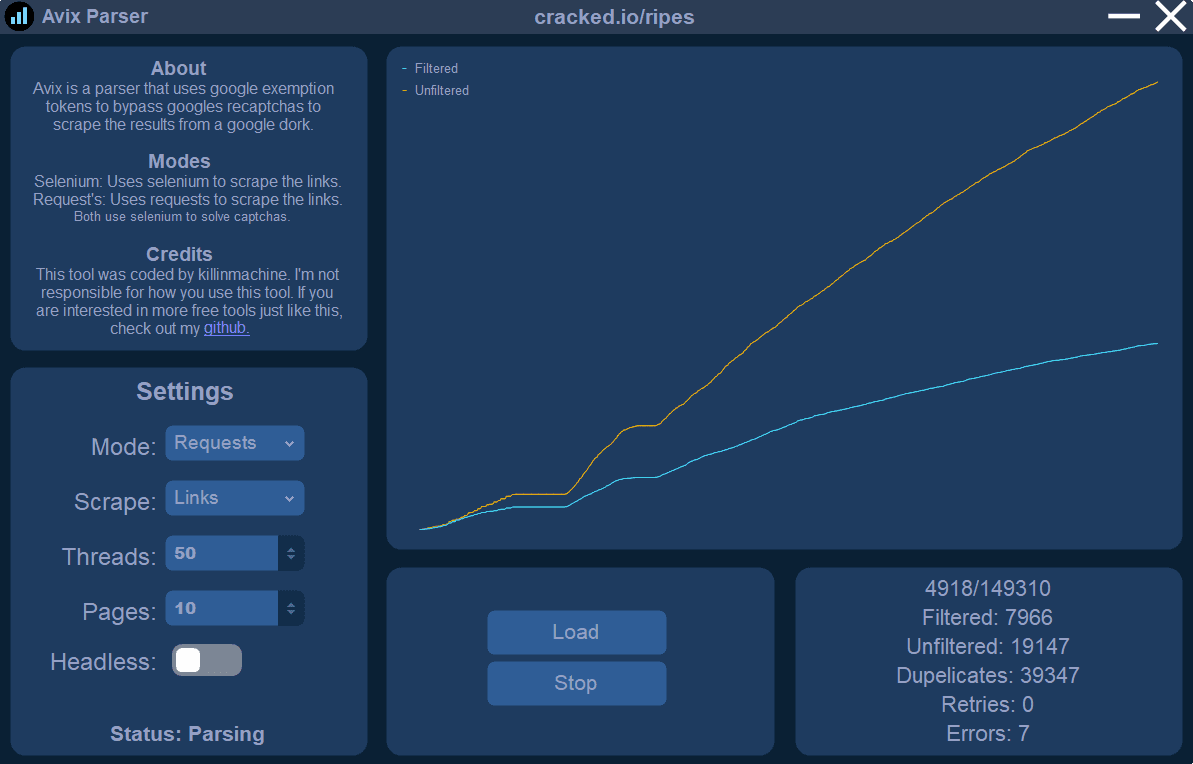The width and height of the screenshot is (1193, 764).
Task: Click the Threads spinner arrows
Action: [x=291, y=553]
